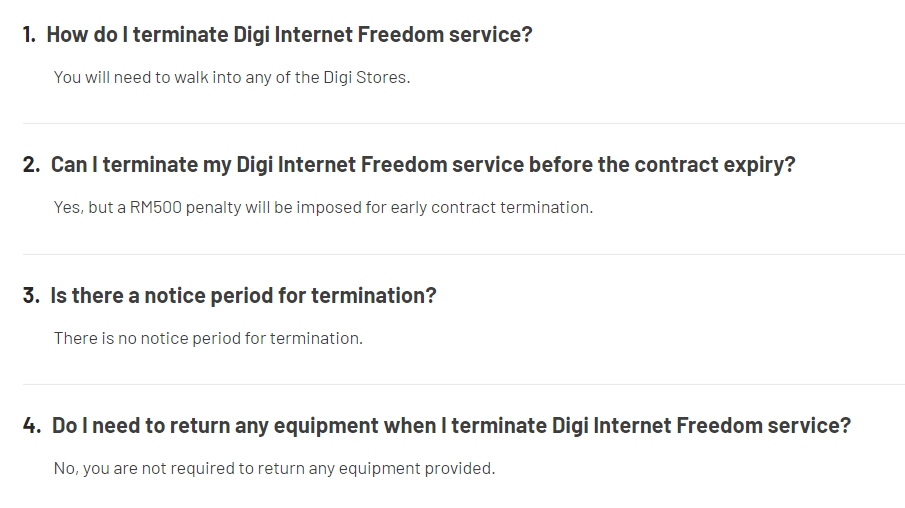Click the answer 'There is no notice period'

208,338
